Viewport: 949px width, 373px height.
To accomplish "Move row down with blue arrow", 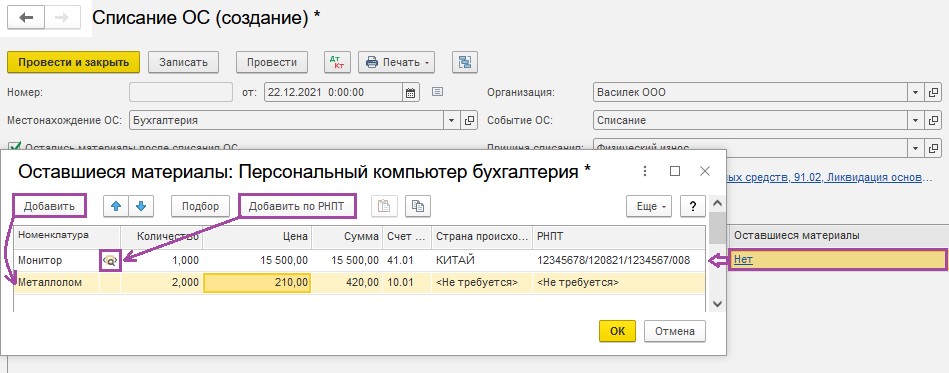I will click(141, 206).
